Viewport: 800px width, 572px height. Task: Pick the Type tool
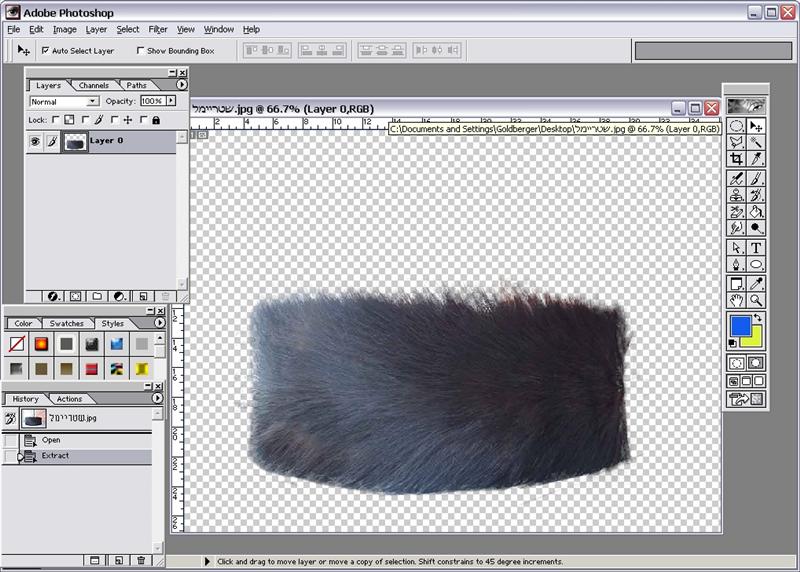(x=757, y=248)
